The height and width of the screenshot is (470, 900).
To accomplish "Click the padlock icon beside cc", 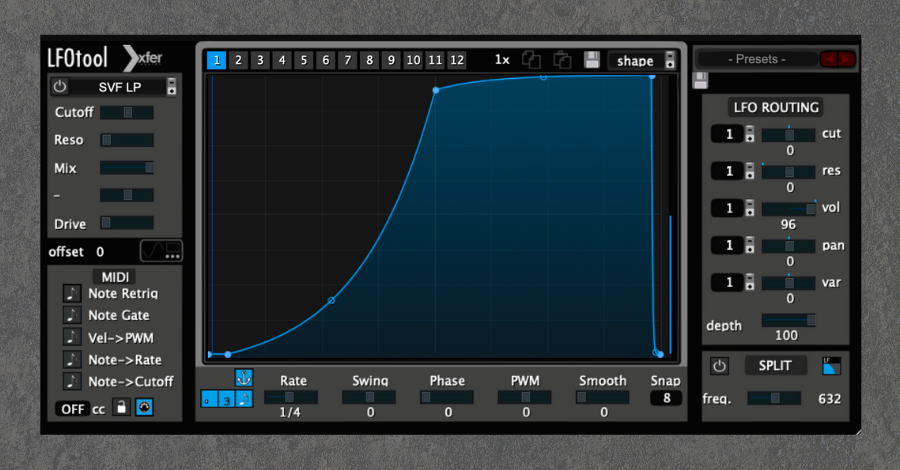I will (x=121, y=407).
